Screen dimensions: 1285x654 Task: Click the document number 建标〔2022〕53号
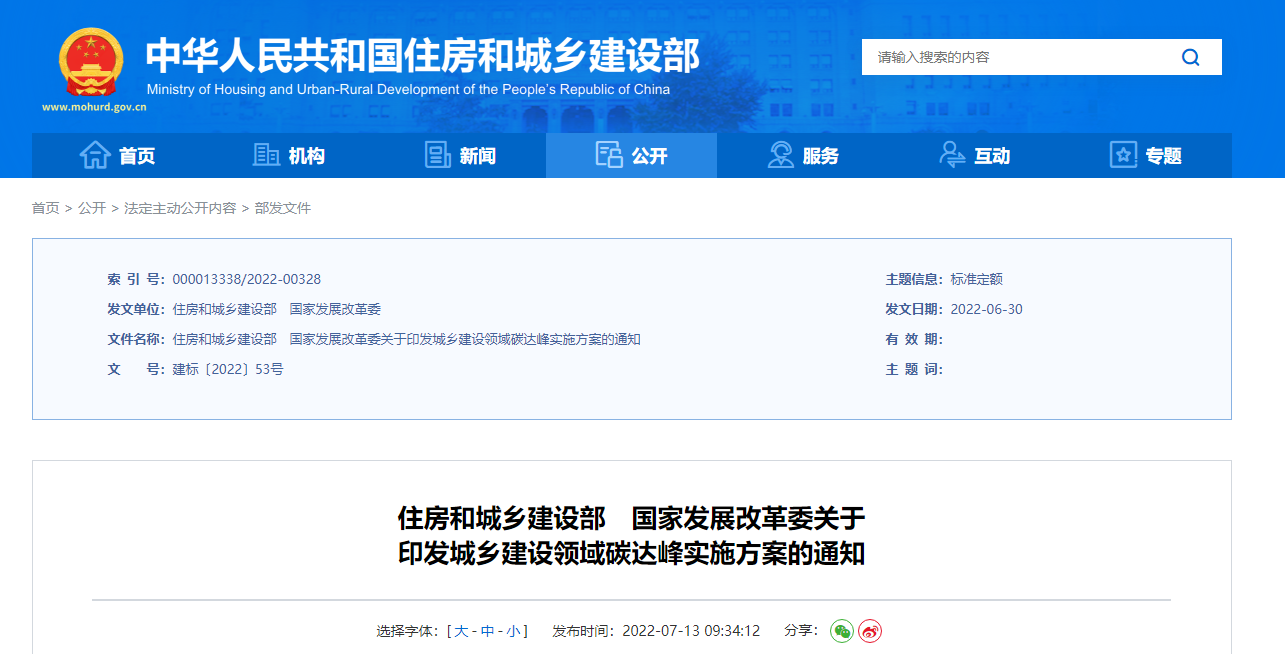[228, 369]
